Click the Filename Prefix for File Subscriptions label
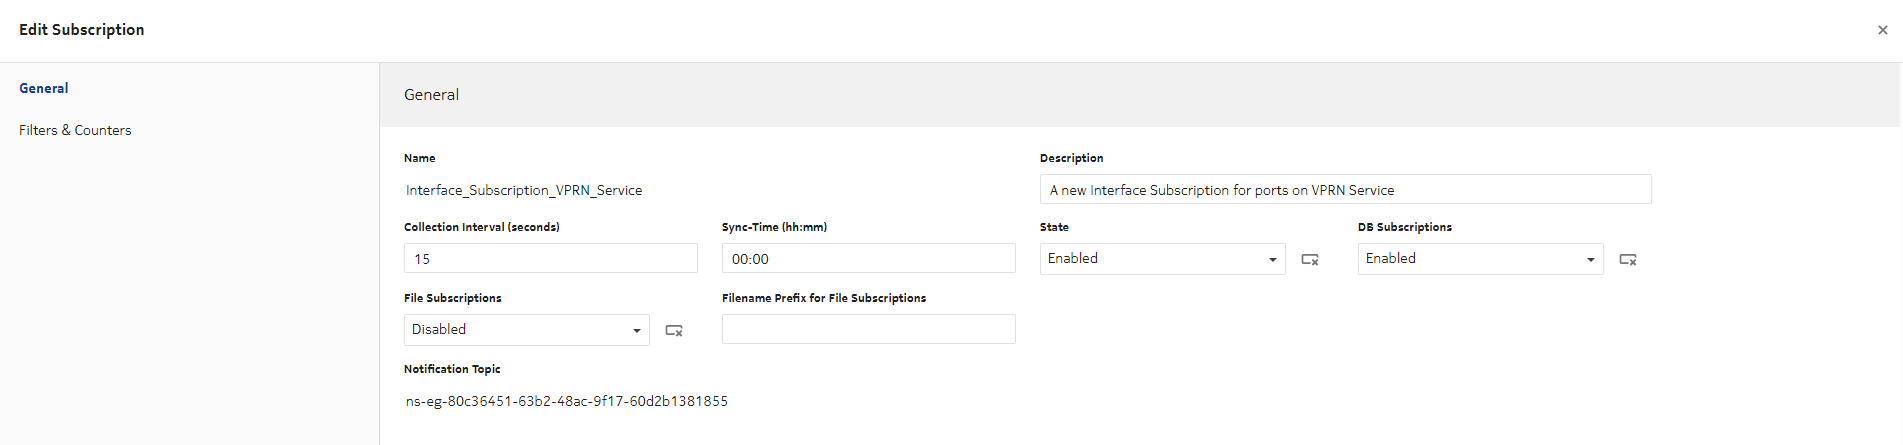Image resolution: width=1903 pixels, height=445 pixels. 824,298
